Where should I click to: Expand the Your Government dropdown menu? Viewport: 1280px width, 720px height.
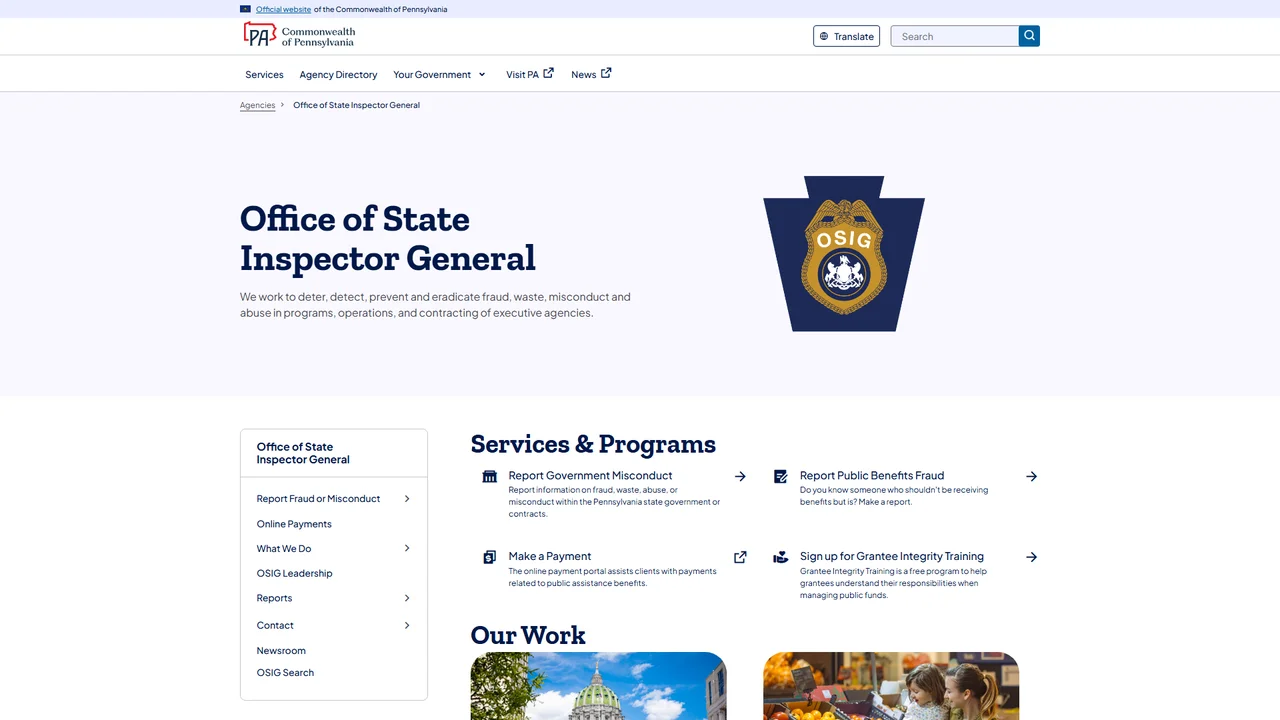(x=439, y=74)
